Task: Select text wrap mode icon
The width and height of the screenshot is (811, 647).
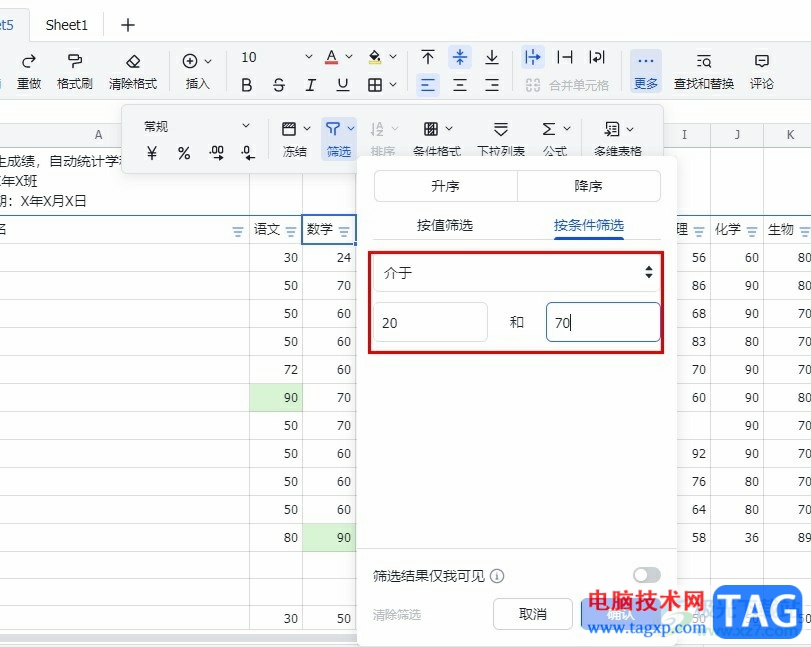Action: tap(597, 57)
